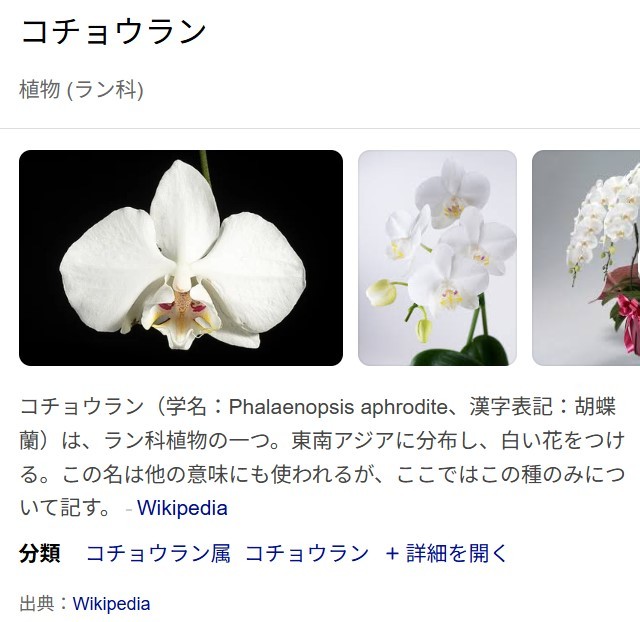Click the コチョウラン panel heading
This screenshot has height=622, width=640.
pyautogui.click(x=113, y=32)
